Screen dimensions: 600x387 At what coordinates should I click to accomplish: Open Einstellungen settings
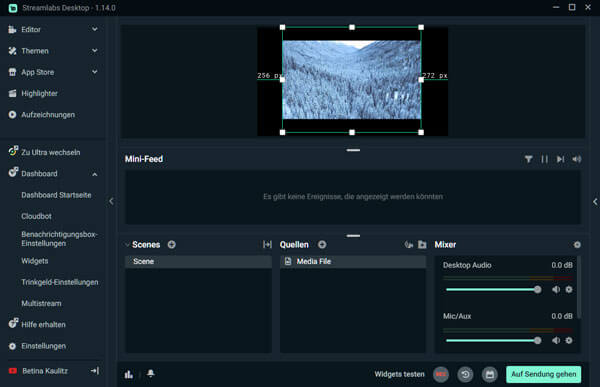[x=43, y=346]
